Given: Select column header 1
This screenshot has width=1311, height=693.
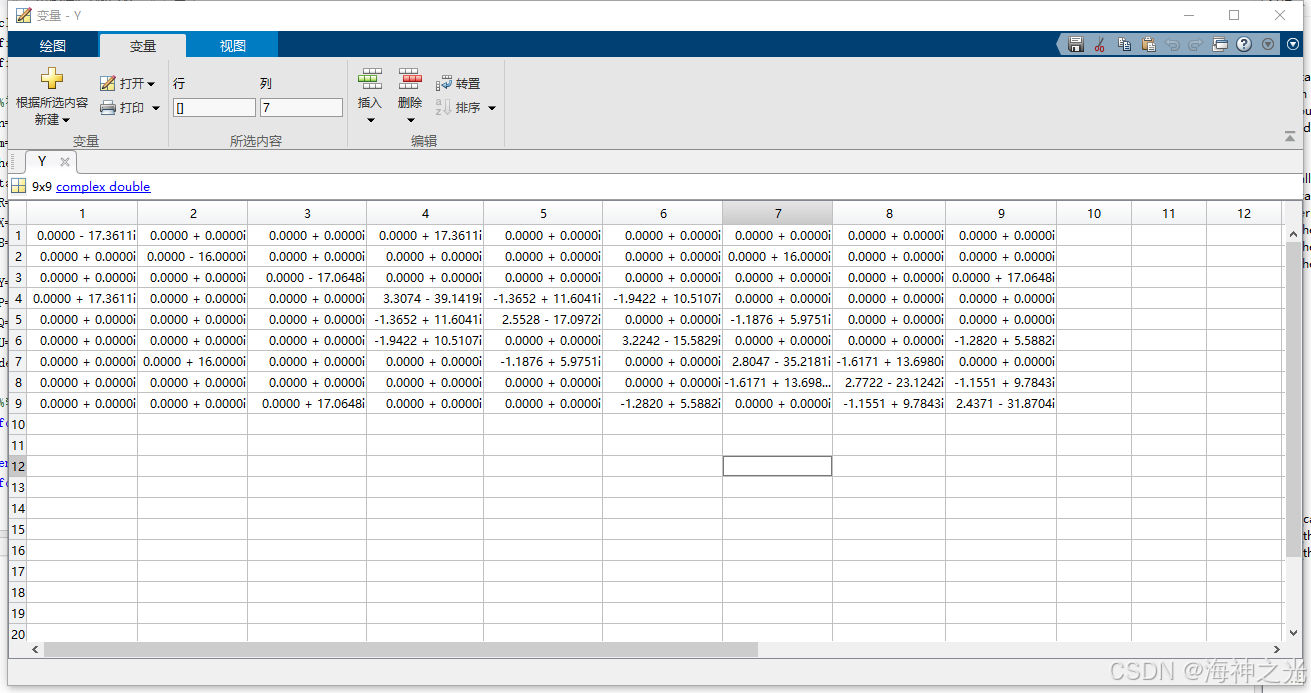Looking at the screenshot, I should click(82, 213).
